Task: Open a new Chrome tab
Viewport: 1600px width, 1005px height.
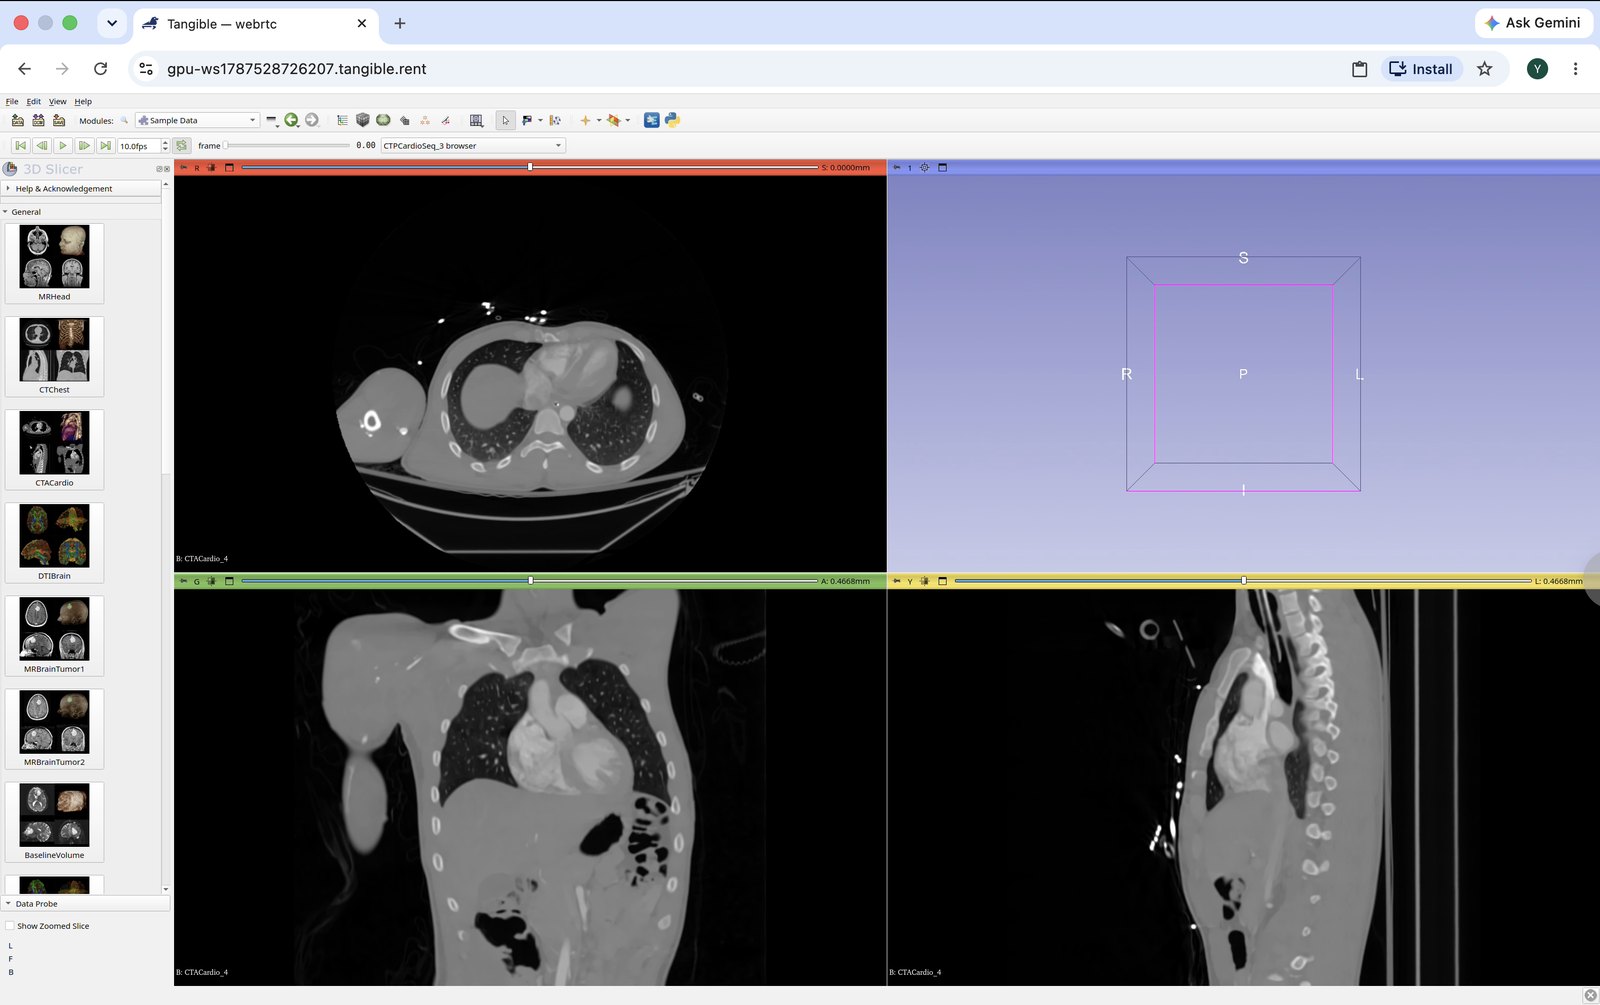Action: pyautogui.click(x=400, y=23)
